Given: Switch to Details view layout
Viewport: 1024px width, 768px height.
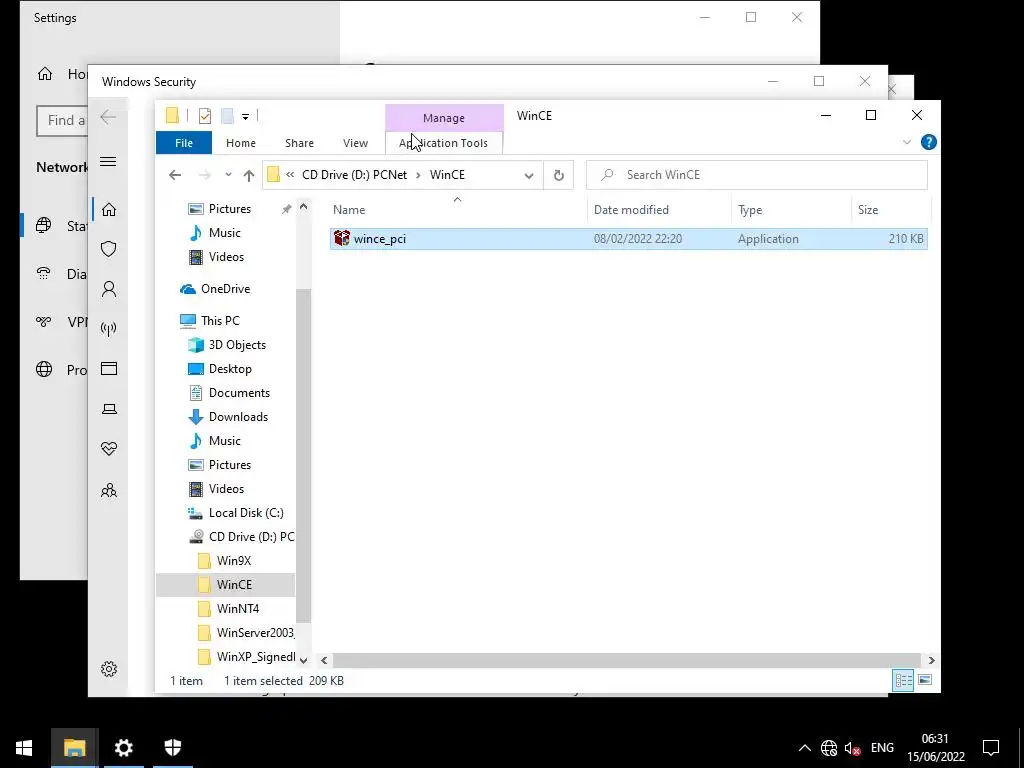Looking at the screenshot, I should pos(904,680).
